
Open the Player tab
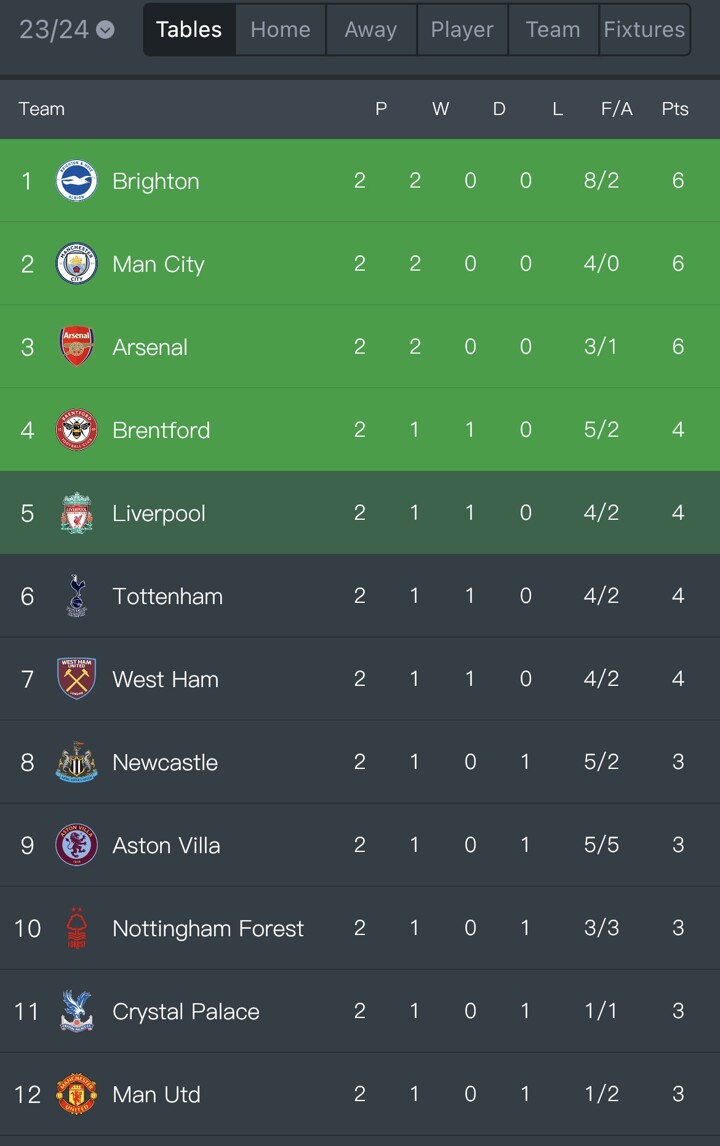(462, 30)
